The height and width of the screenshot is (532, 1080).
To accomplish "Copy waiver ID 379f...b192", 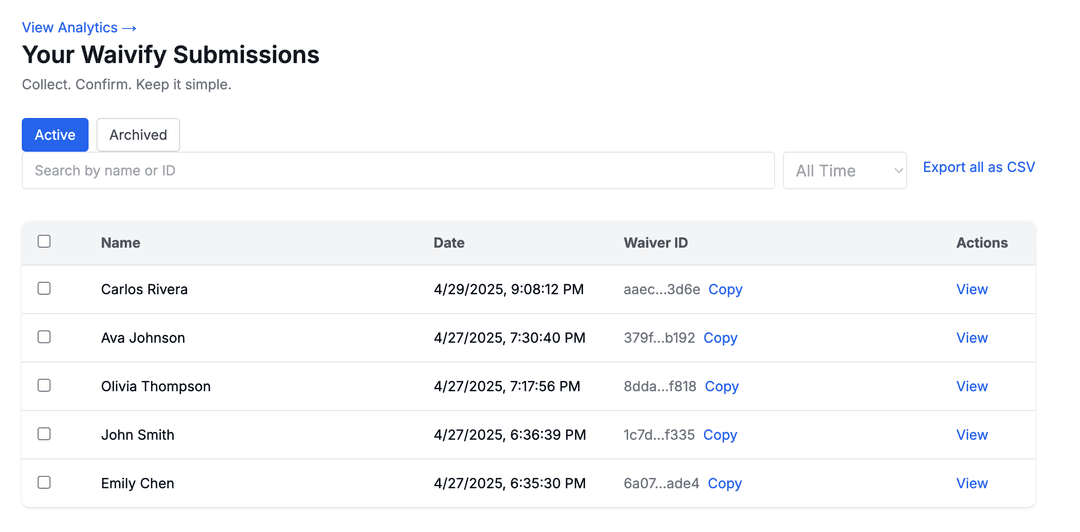I will point(720,338).
